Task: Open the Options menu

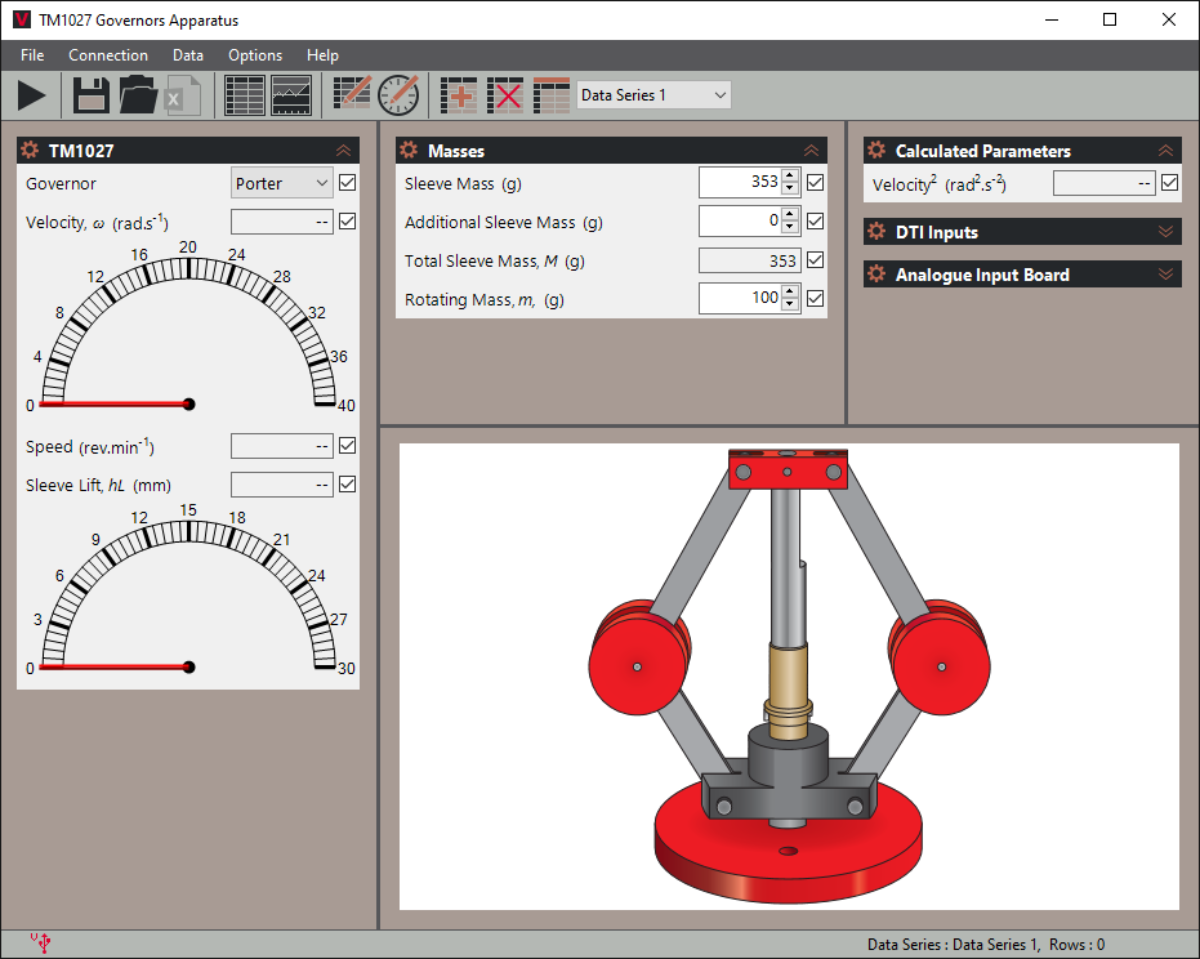Action: (255, 55)
